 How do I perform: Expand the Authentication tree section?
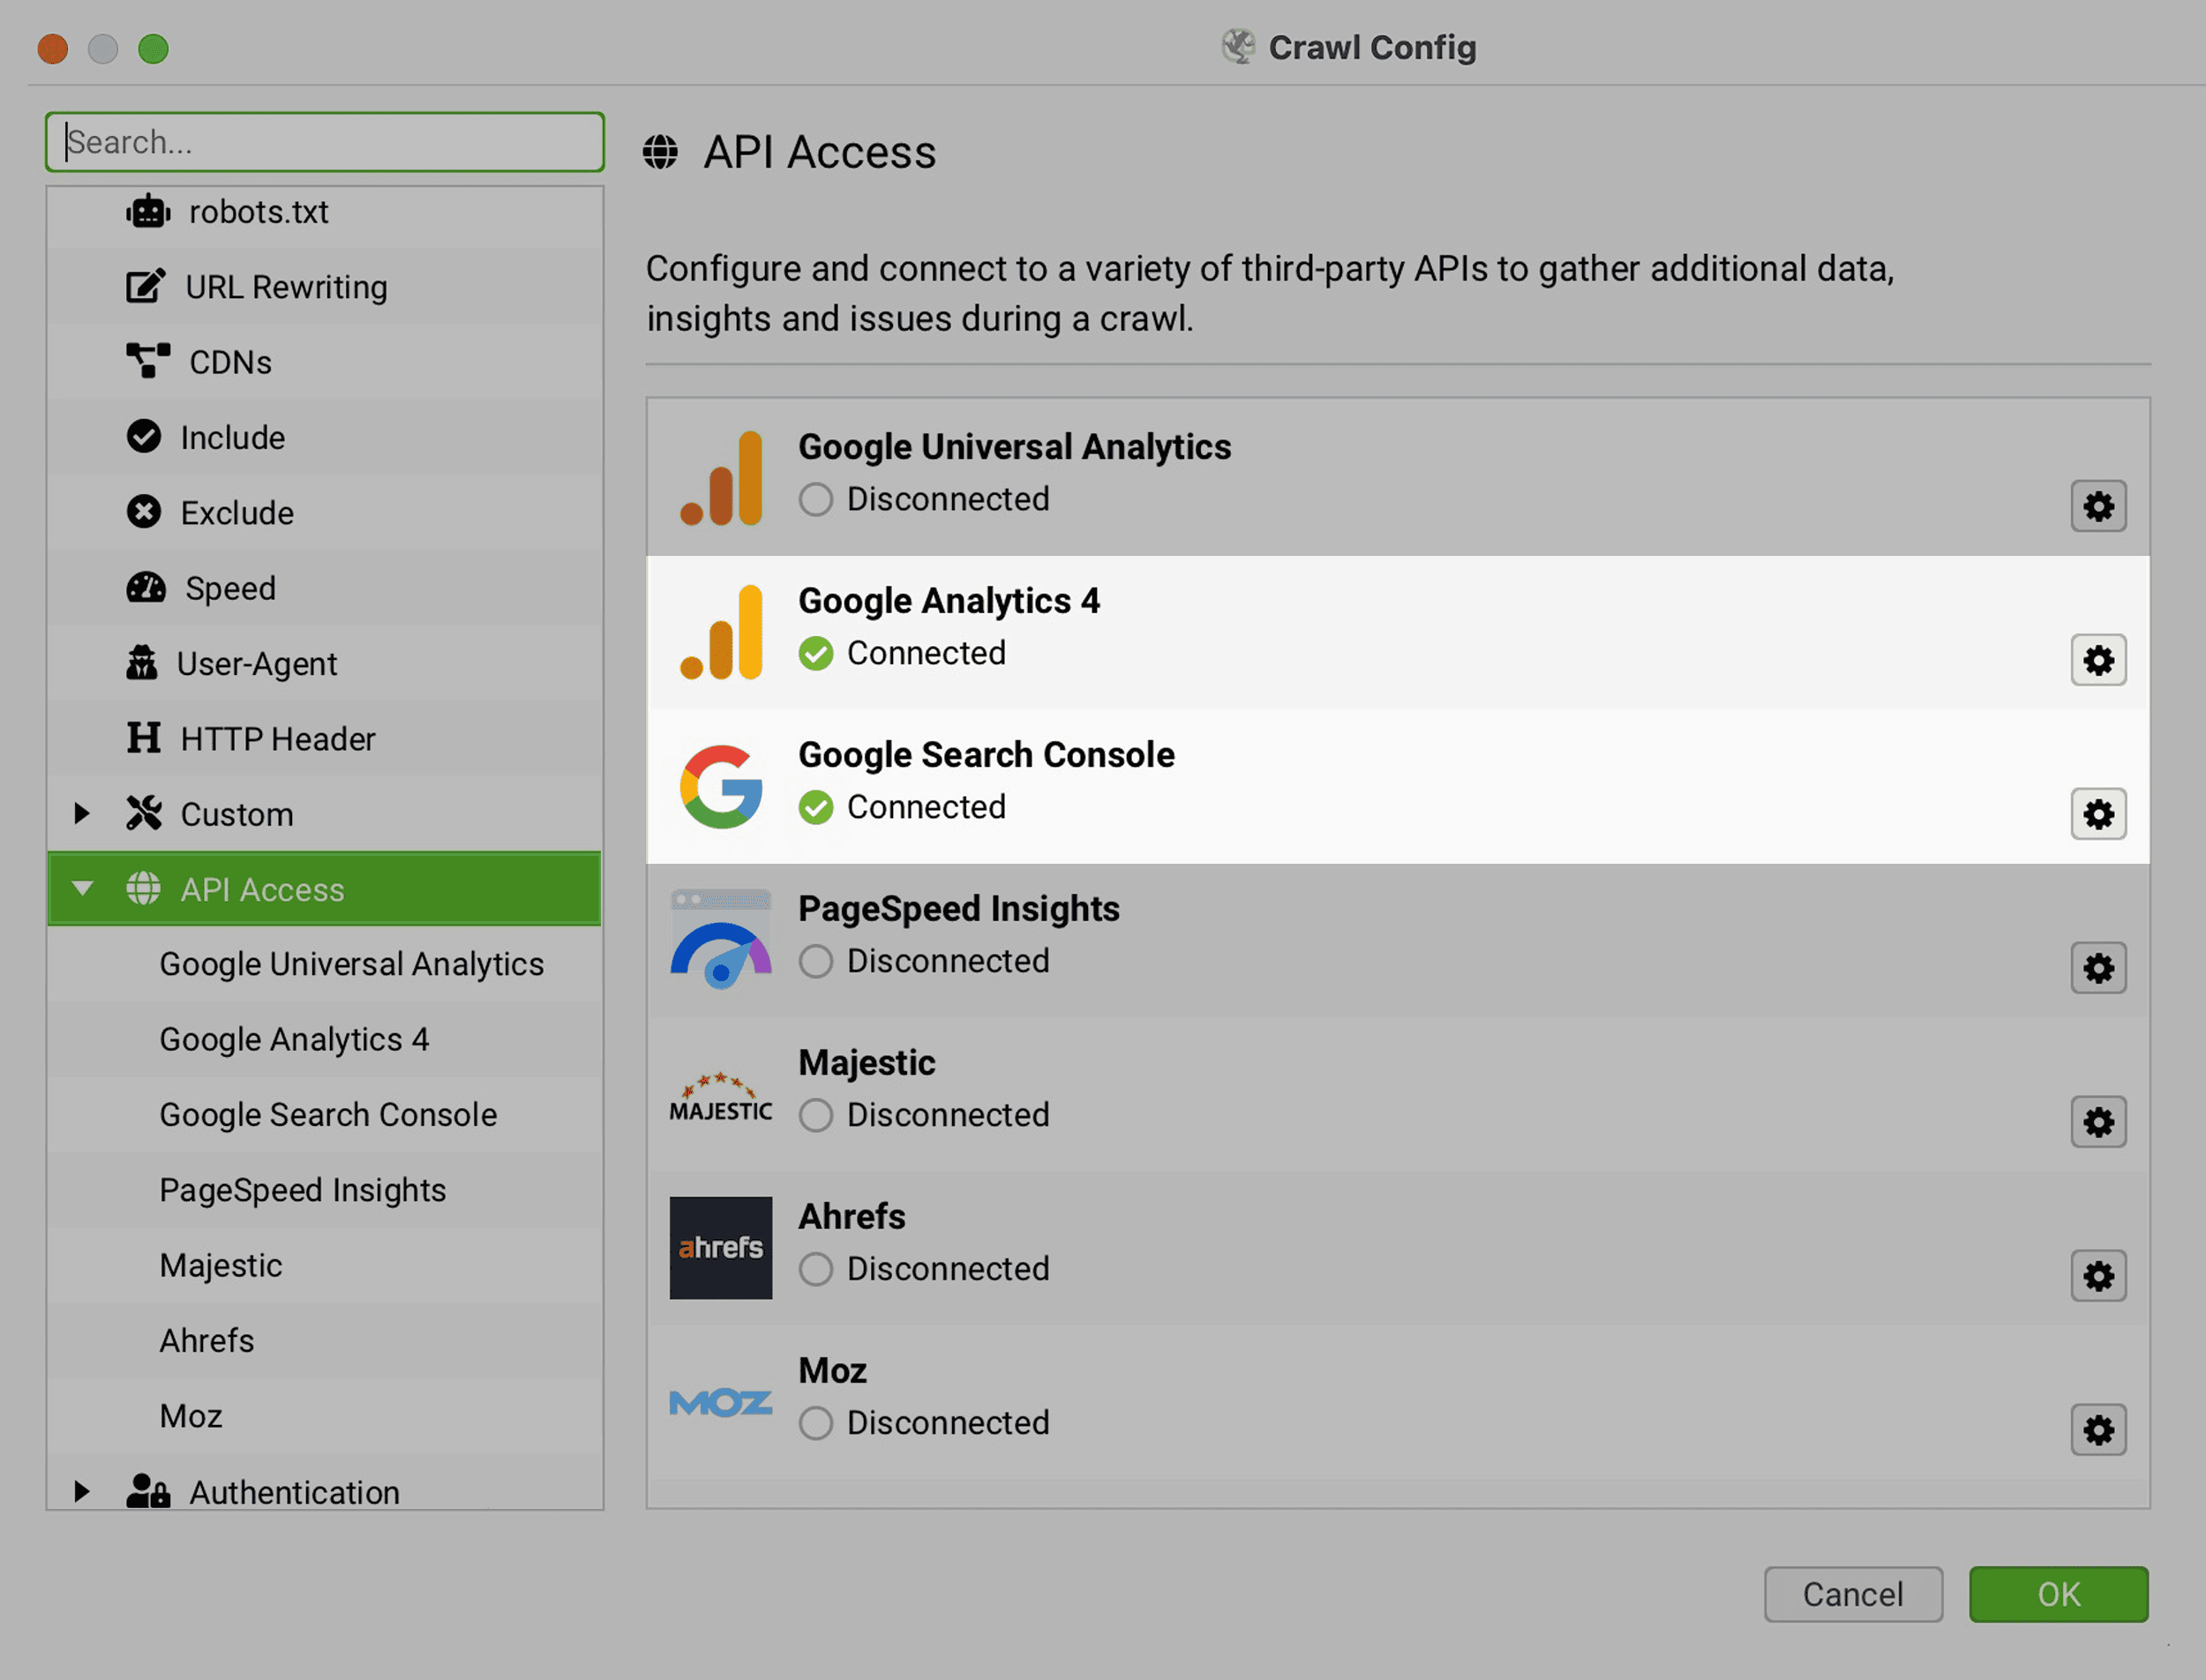(82, 1491)
